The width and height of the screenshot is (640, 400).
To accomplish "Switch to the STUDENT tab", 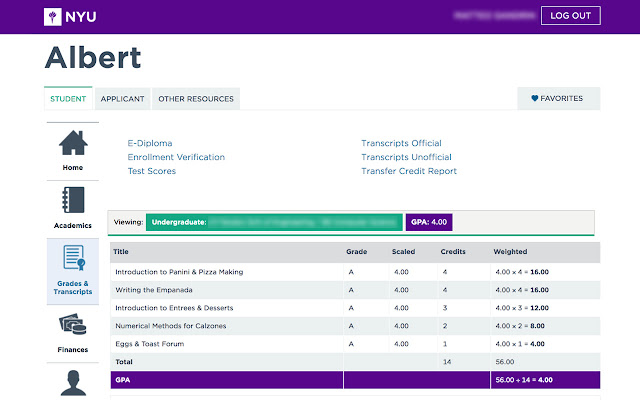I will 68,99.
